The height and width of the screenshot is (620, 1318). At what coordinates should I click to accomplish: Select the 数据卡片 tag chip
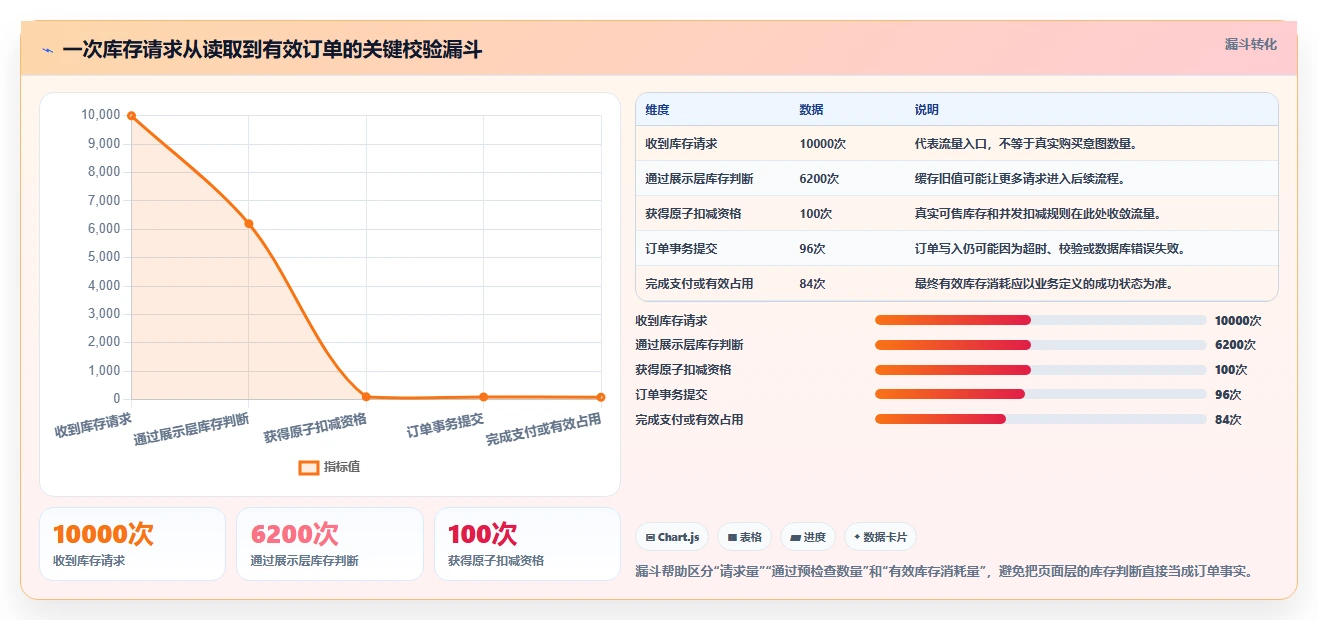point(880,537)
